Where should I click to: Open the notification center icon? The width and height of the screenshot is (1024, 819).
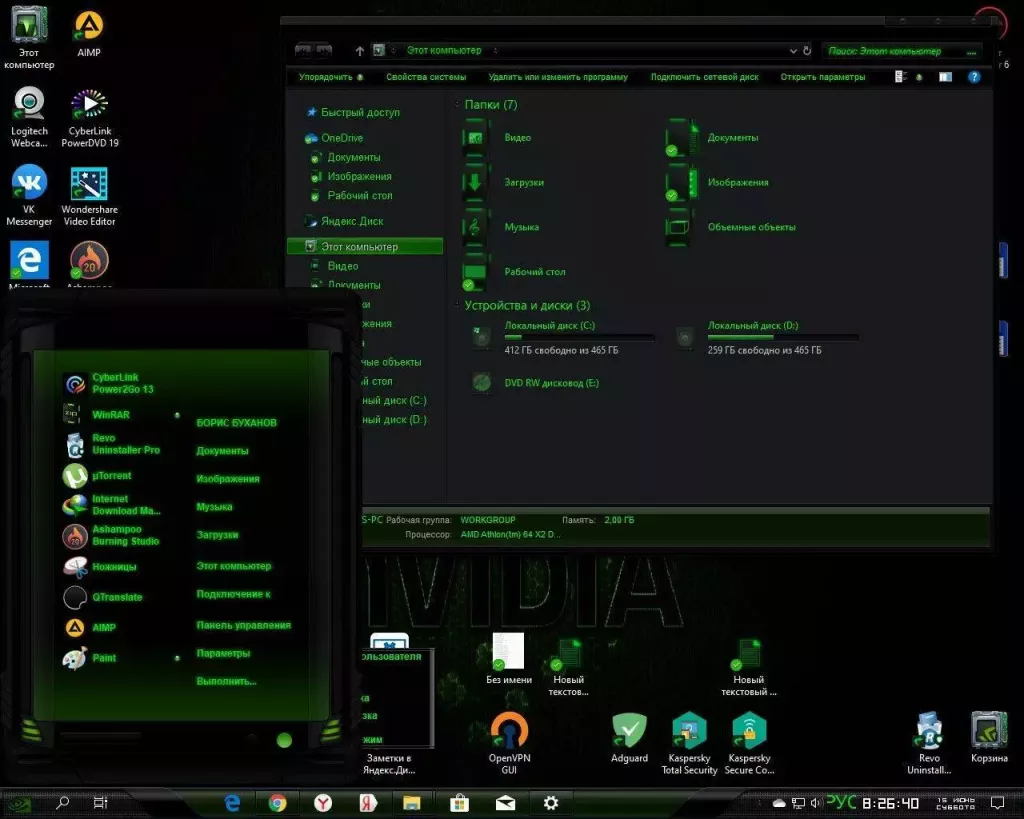(x=997, y=803)
